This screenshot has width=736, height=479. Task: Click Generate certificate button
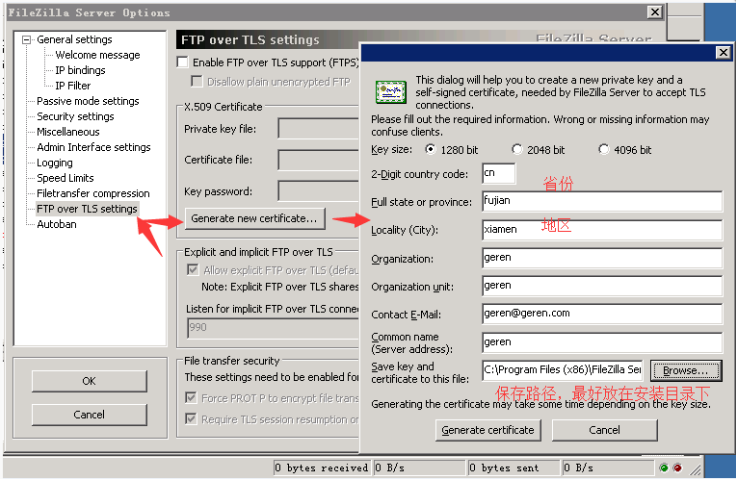pos(488,430)
